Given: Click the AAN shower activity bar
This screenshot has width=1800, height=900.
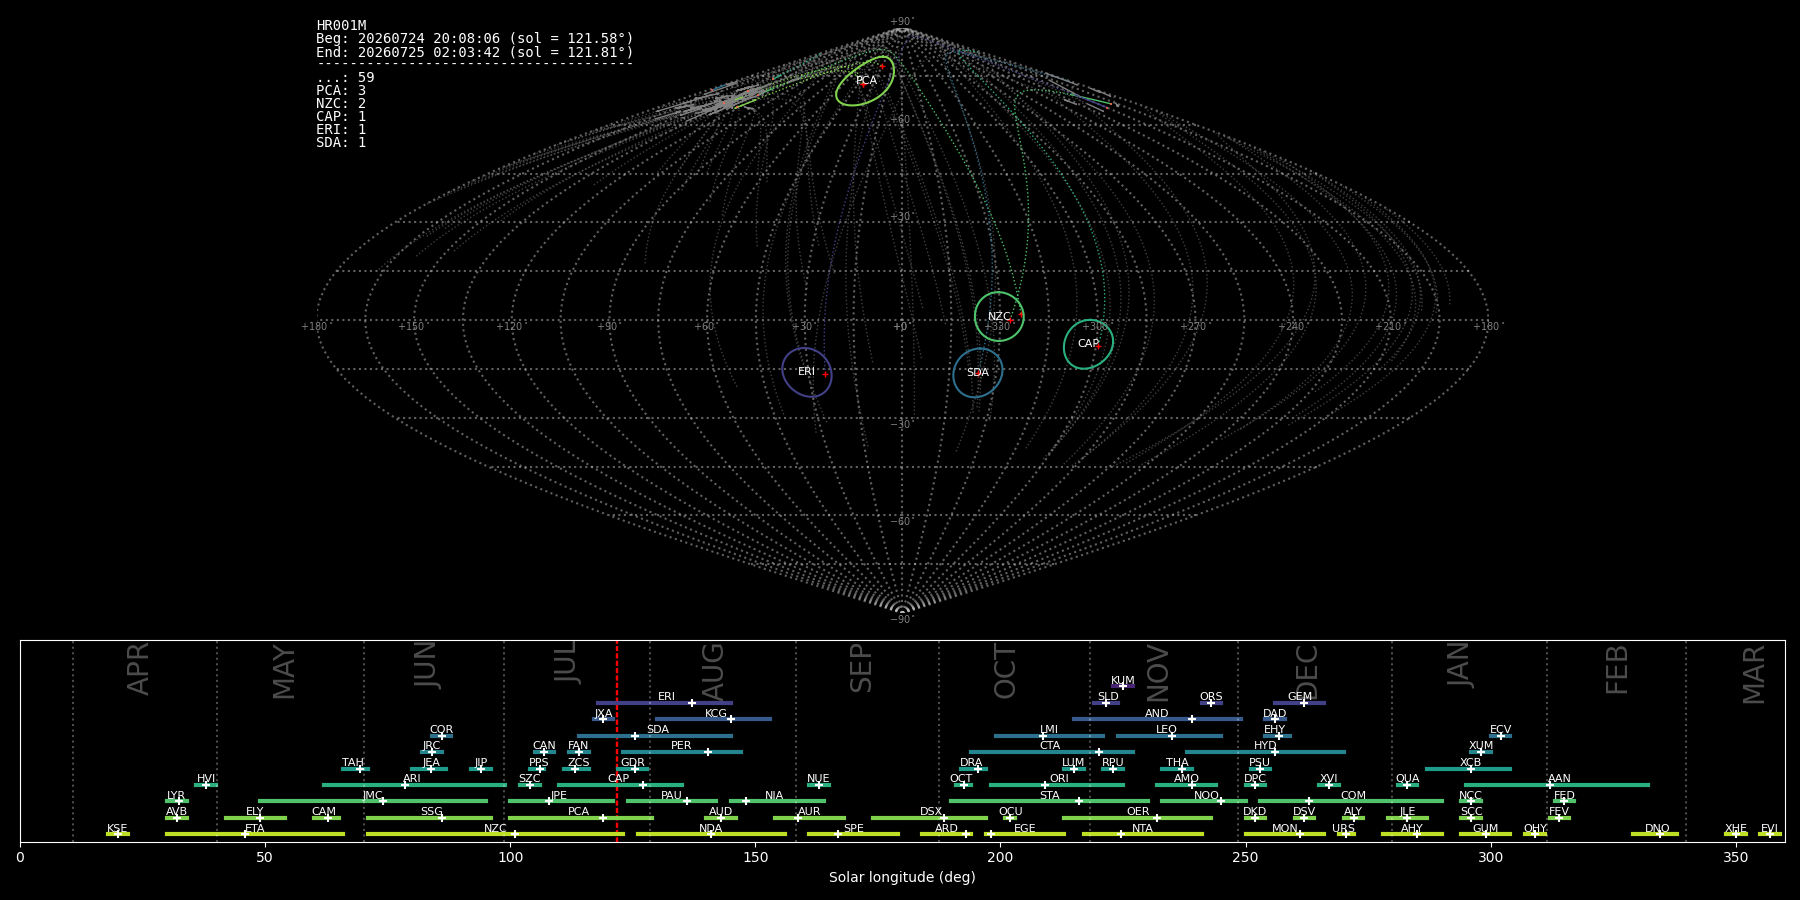Looking at the screenshot, I should coord(1556,785).
